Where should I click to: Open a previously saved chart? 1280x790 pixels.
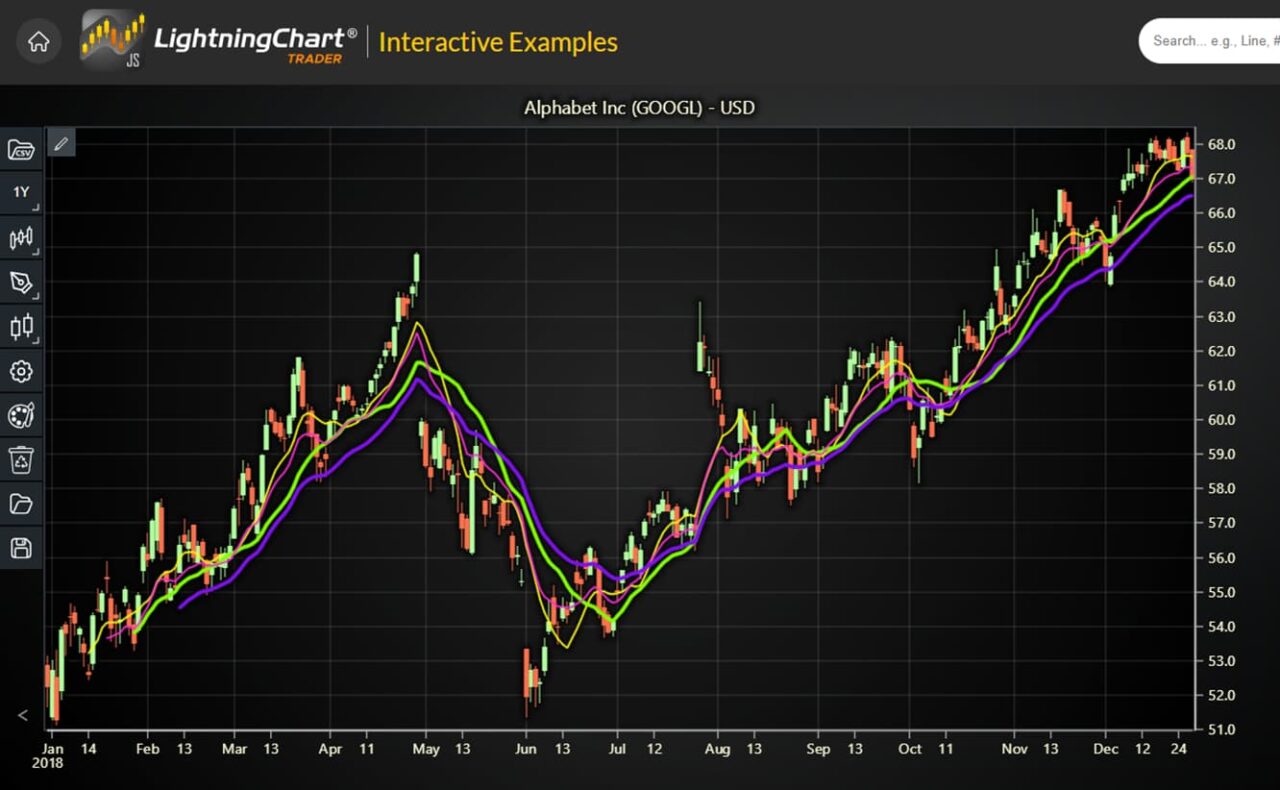20,504
